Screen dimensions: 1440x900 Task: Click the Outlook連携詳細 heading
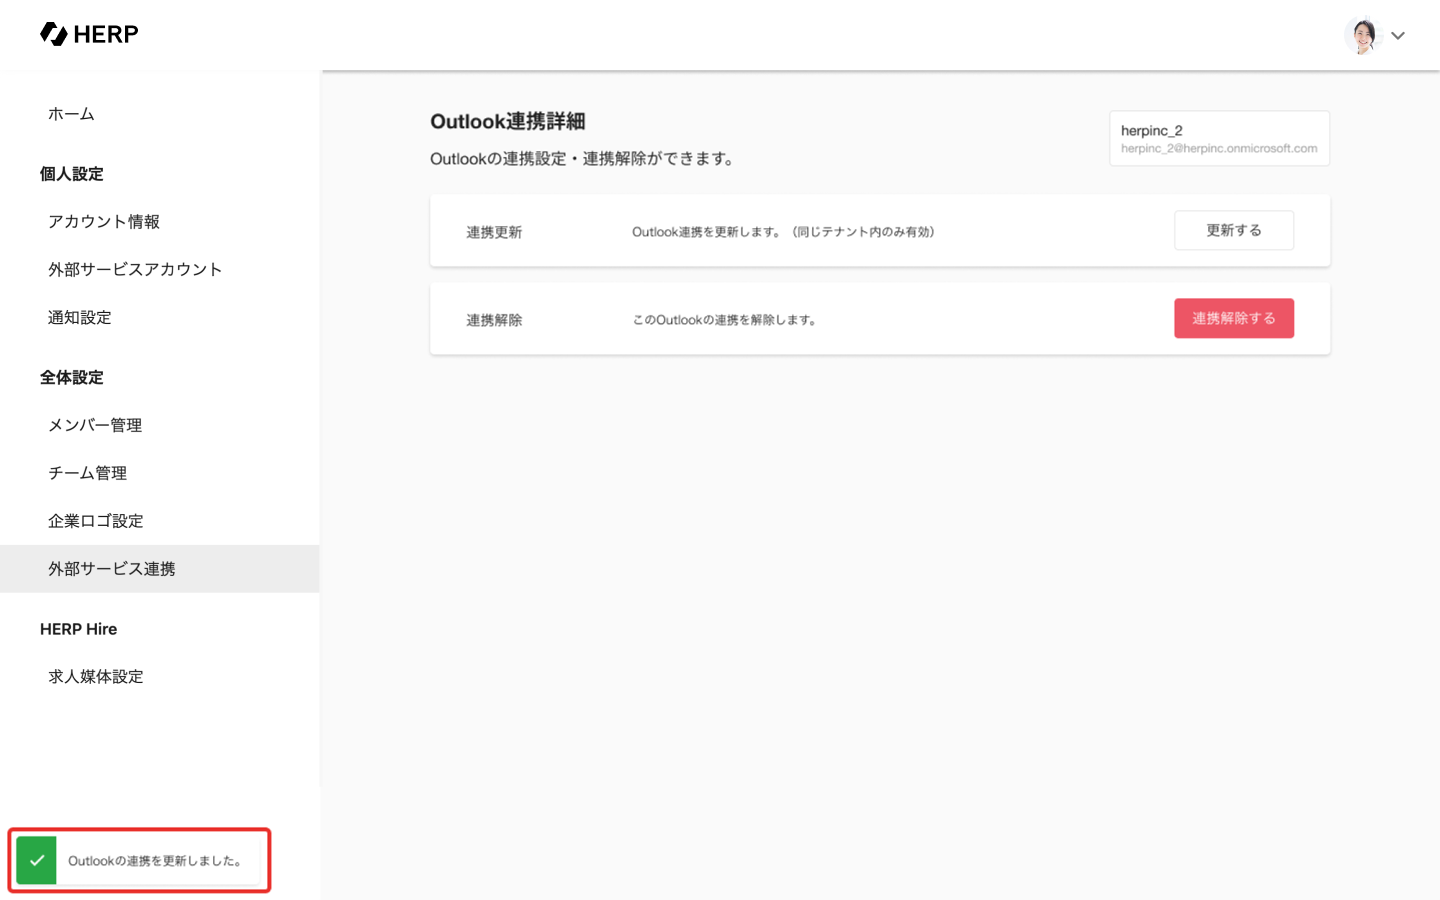point(508,122)
